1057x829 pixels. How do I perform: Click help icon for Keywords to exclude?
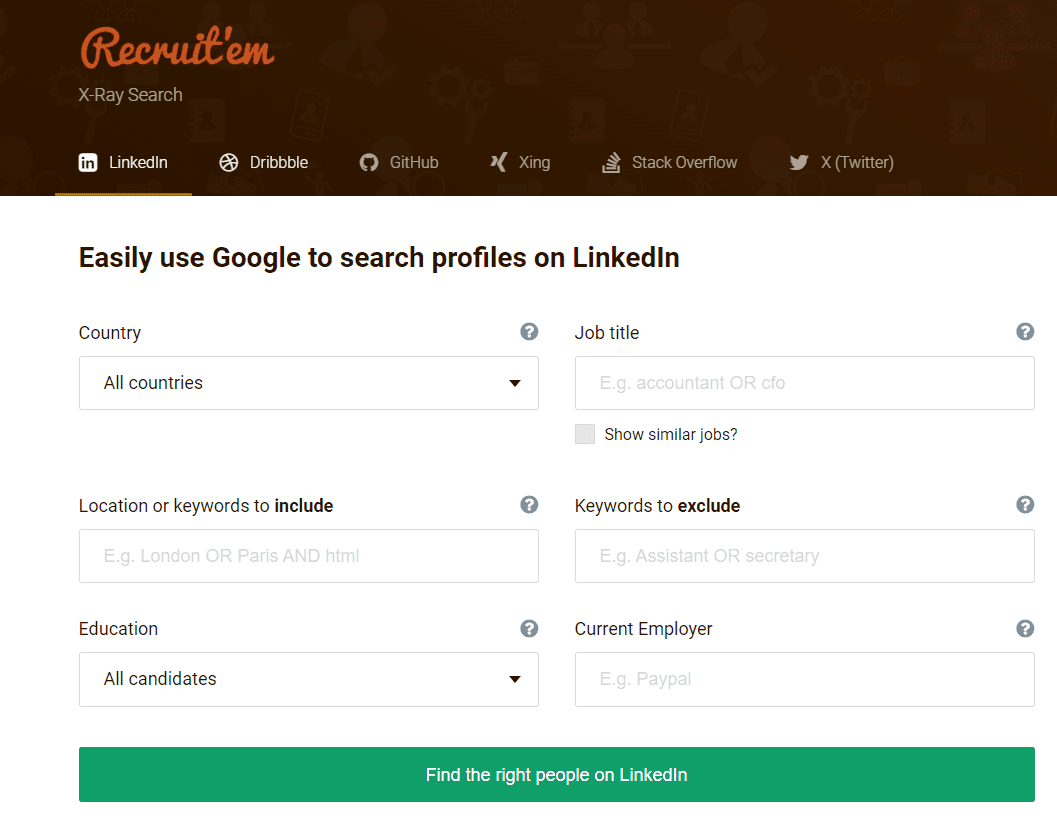coord(1025,505)
